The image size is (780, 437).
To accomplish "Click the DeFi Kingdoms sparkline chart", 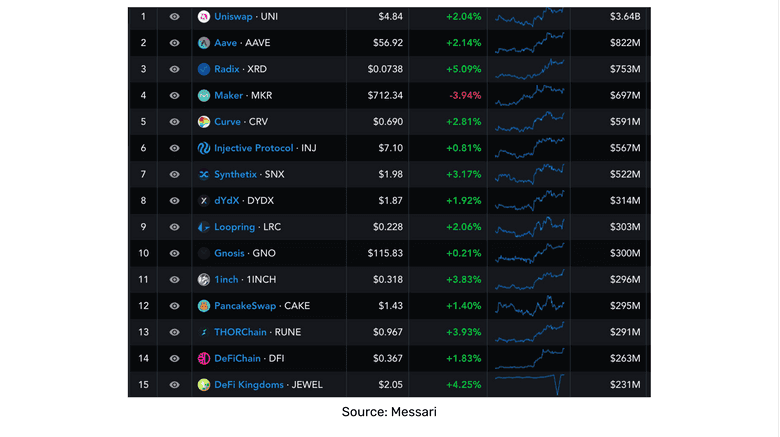I will pyautogui.click(x=529, y=383).
